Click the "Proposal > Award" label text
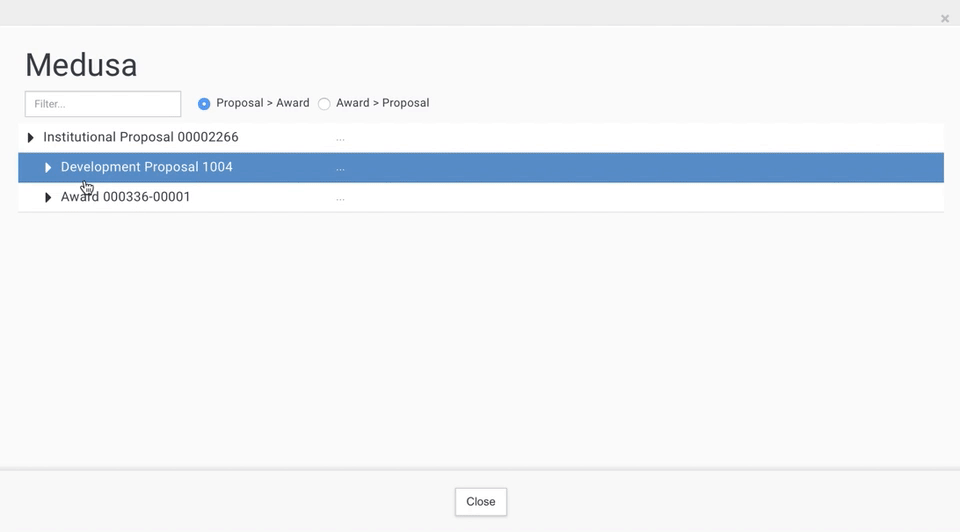Screen dimensions: 960x532 click(262, 103)
